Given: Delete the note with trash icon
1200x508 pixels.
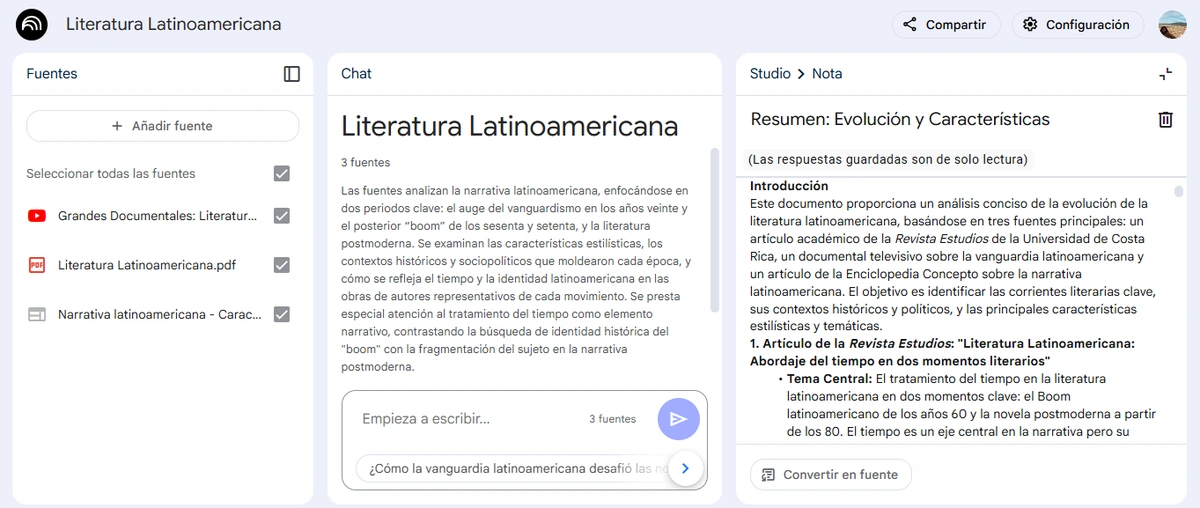Looking at the screenshot, I should coord(1165,120).
